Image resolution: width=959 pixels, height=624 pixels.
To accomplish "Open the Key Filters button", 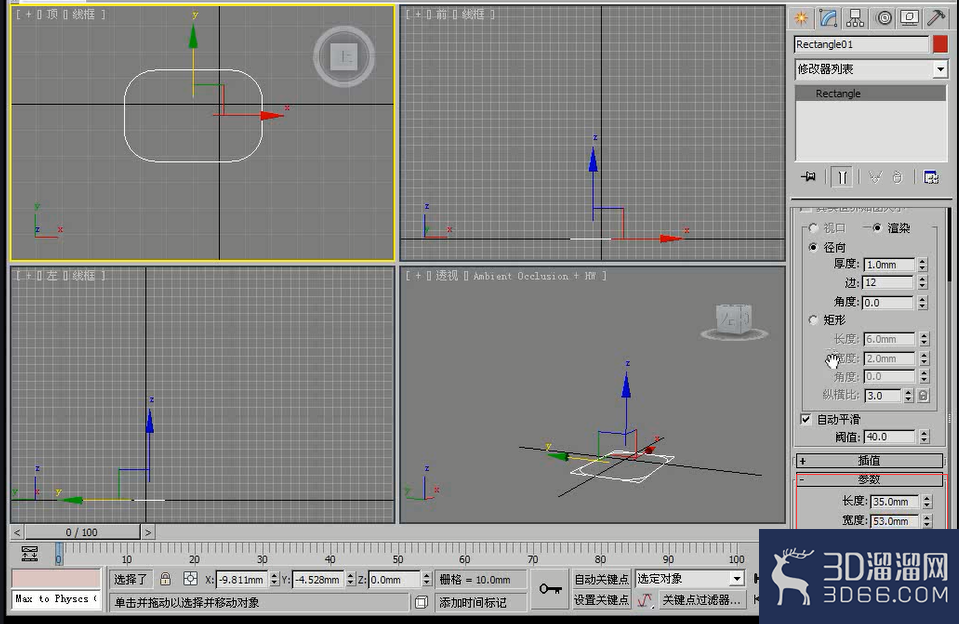I will [702, 600].
